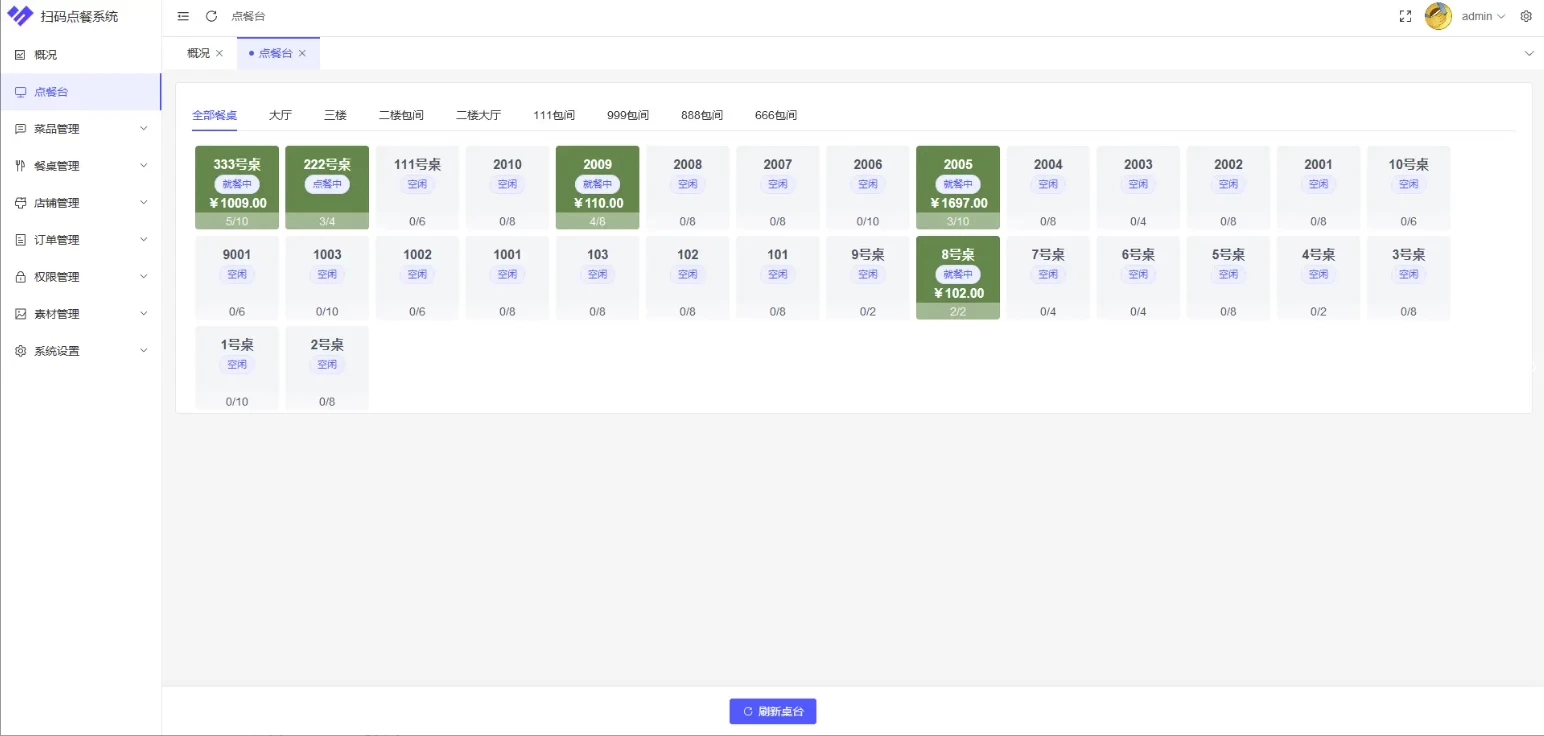The height and width of the screenshot is (736, 1544).
Task: Click the scan-order system logo
Action: pyautogui.click(x=20, y=16)
